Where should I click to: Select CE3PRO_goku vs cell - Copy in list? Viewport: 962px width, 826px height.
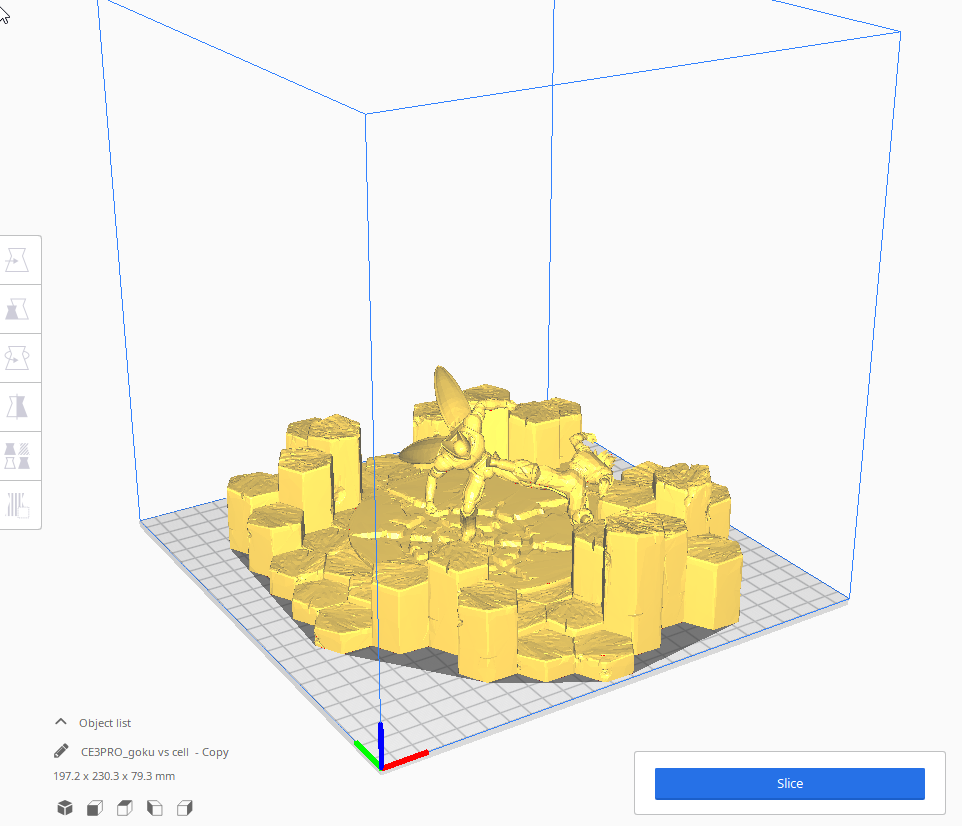[154, 751]
